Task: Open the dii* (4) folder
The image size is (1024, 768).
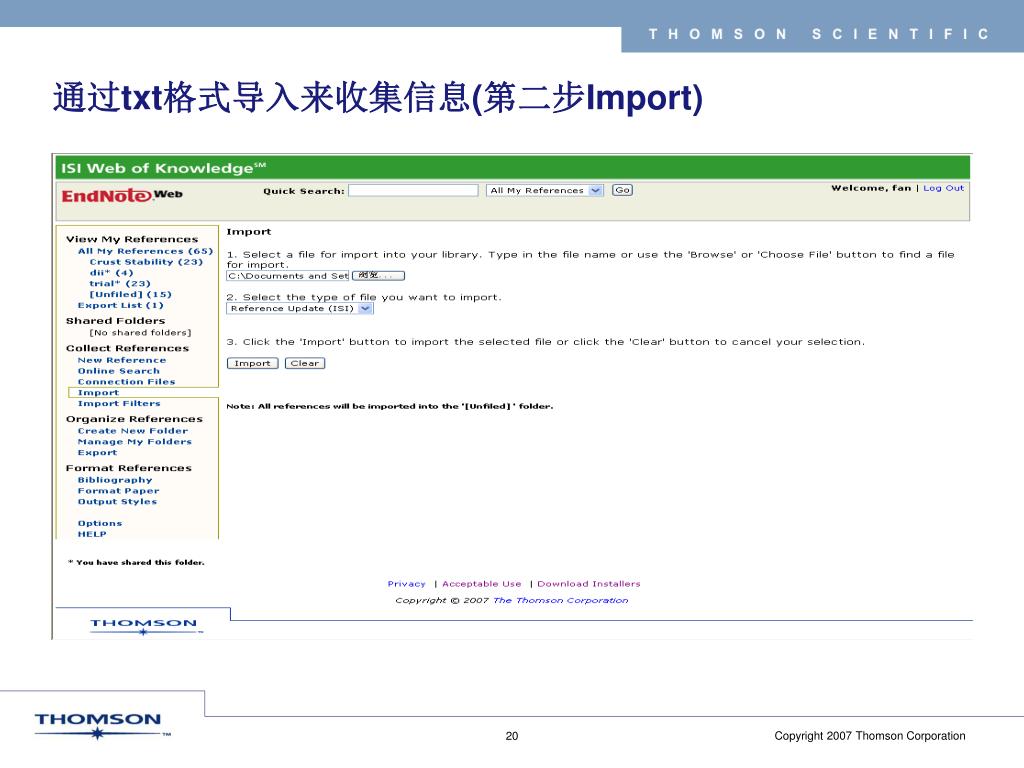Action: click(111, 273)
